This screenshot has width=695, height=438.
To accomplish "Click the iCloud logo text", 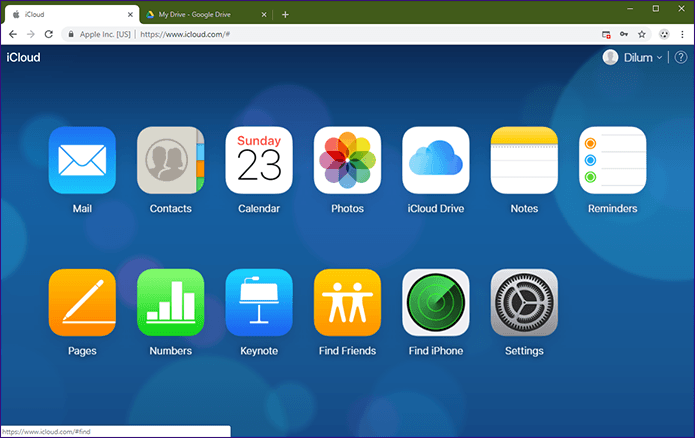I will pyautogui.click(x=23, y=58).
